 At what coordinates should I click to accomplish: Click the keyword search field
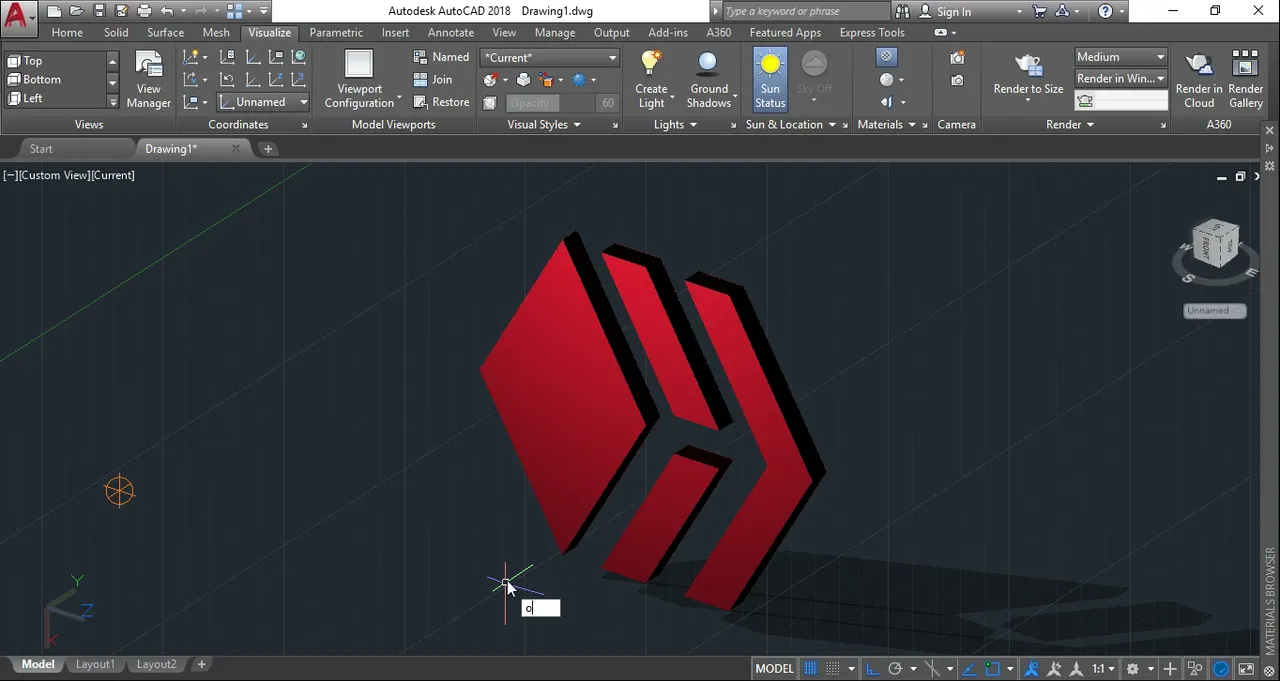tap(805, 11)
